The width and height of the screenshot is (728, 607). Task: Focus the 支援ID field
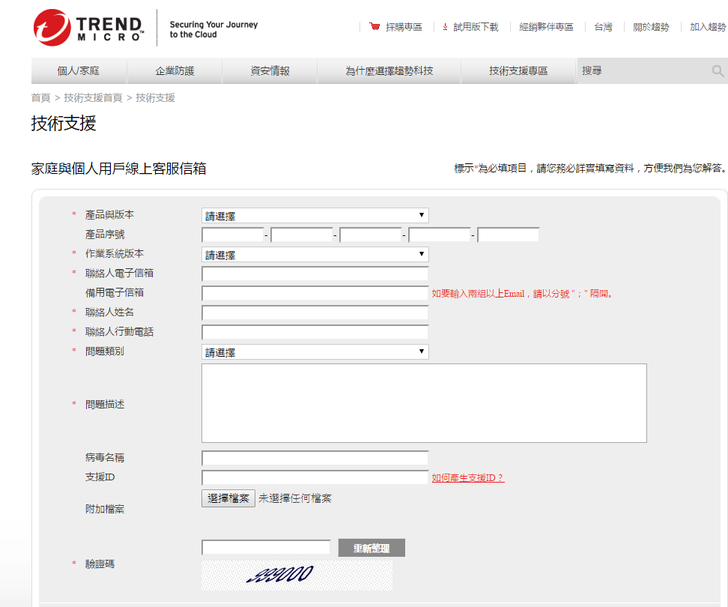[315, 478]
